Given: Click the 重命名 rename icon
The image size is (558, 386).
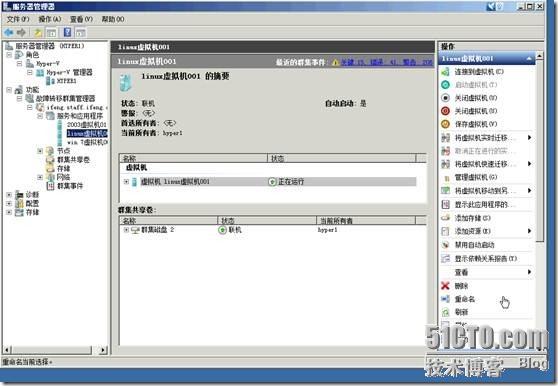Looking at the screenshot, I should (x=446, y=299).
